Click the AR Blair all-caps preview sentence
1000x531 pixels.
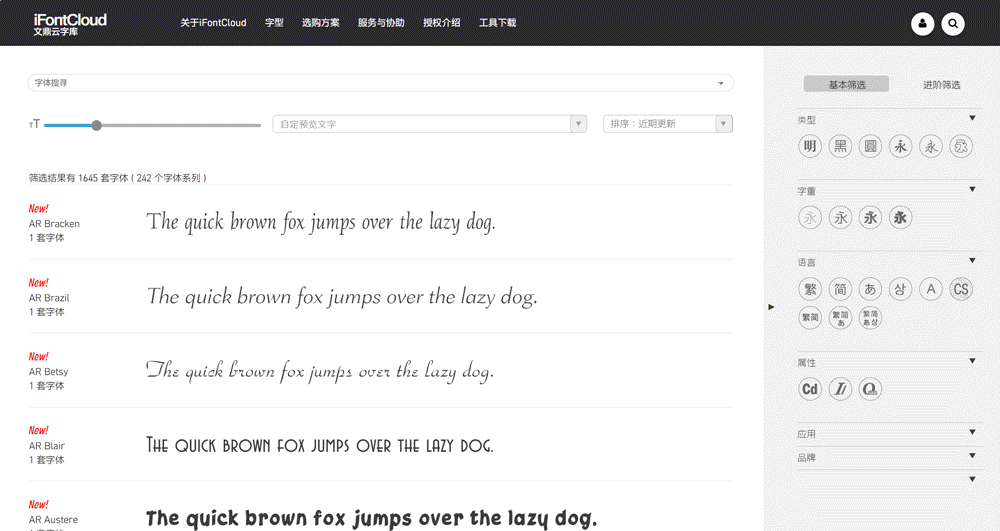(x=320, y=445)
